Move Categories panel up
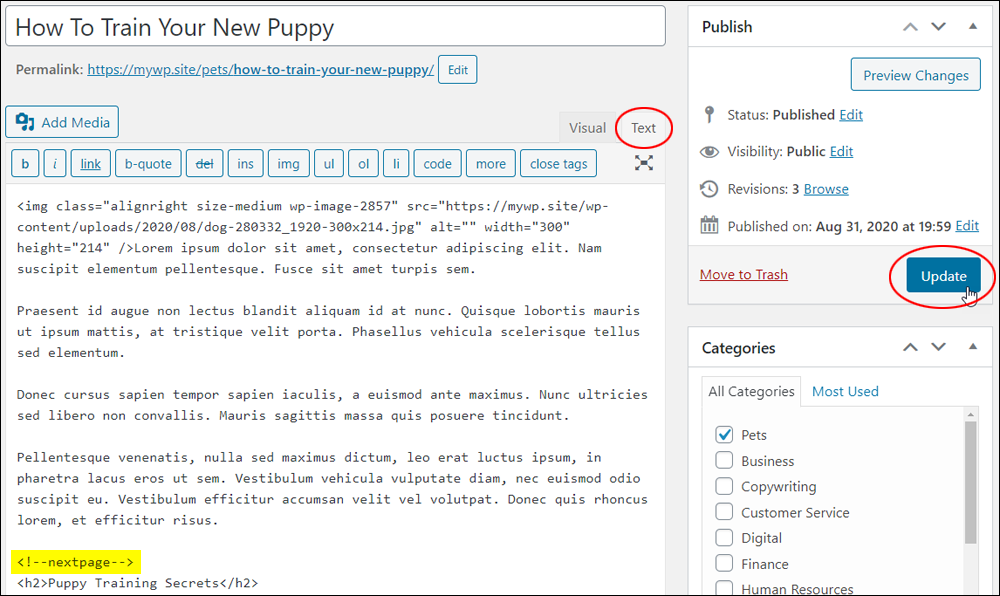Image resolution: width=1000 pixels, height=596 pixels. (x=910, y=347)
